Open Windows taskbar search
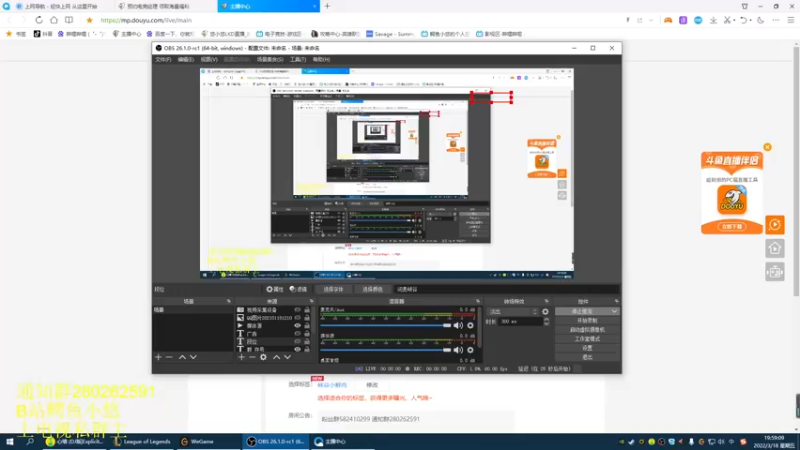Viewport: 800px width, 450px height. tap(30, 442)
